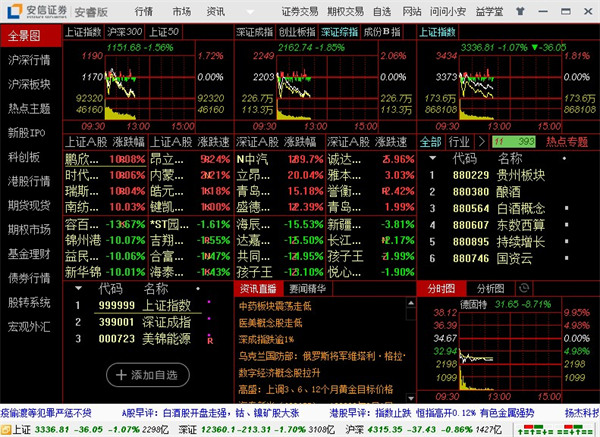This screenshot has width=600, height=437.
Task: Open ticker headline A股早评 白酒股开盘走强
Action: [x=211, y=413]
